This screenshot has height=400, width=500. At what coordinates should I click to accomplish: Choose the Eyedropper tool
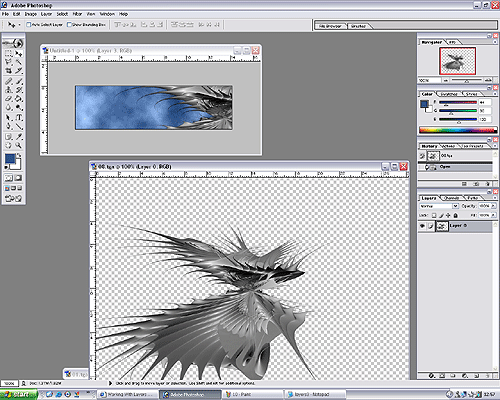[19, 136]
